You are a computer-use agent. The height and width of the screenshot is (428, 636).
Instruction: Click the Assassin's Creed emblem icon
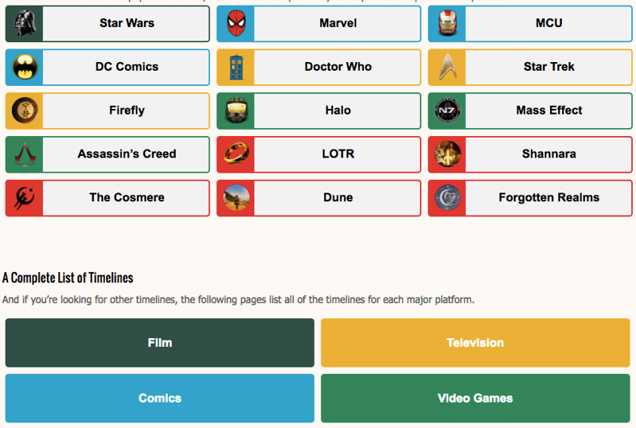click(25, 154)
